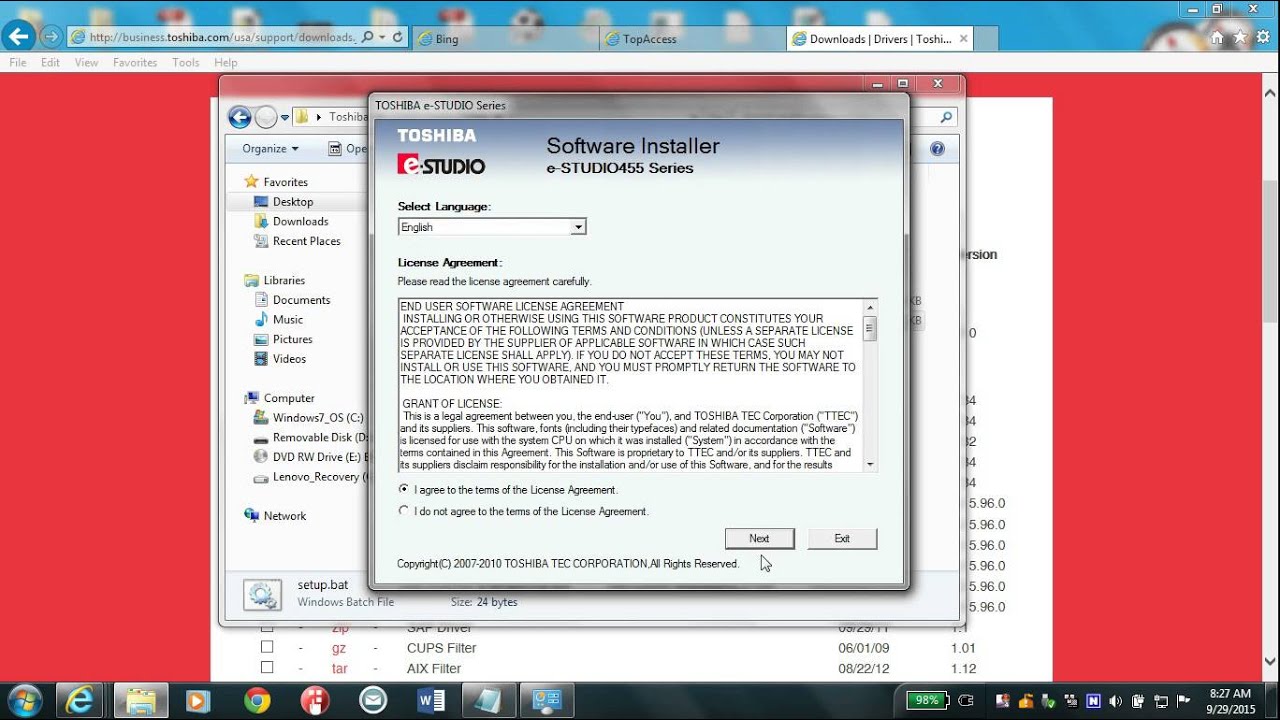This screenshot has height=720, width=1280.
Task: Open Downloads in Explorer sidebar
Action: [x=300, y=221]
